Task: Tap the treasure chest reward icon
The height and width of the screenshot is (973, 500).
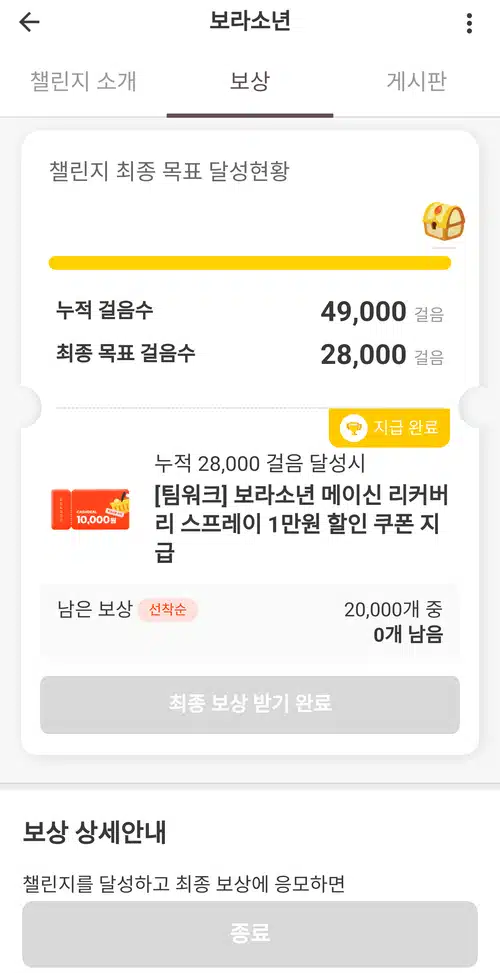Action: tap(444, 222)
